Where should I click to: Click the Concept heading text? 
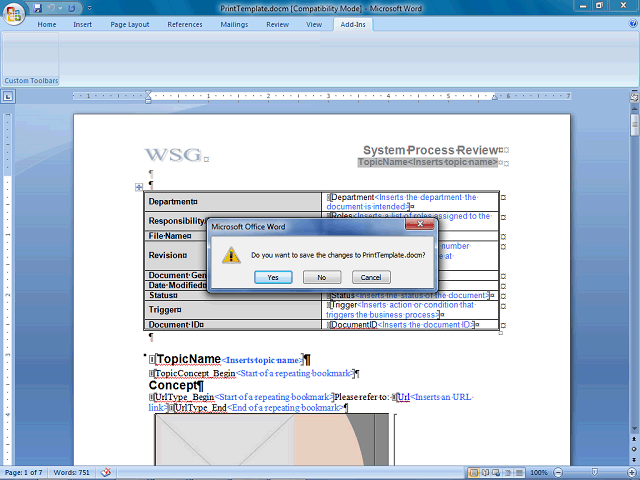173,385
